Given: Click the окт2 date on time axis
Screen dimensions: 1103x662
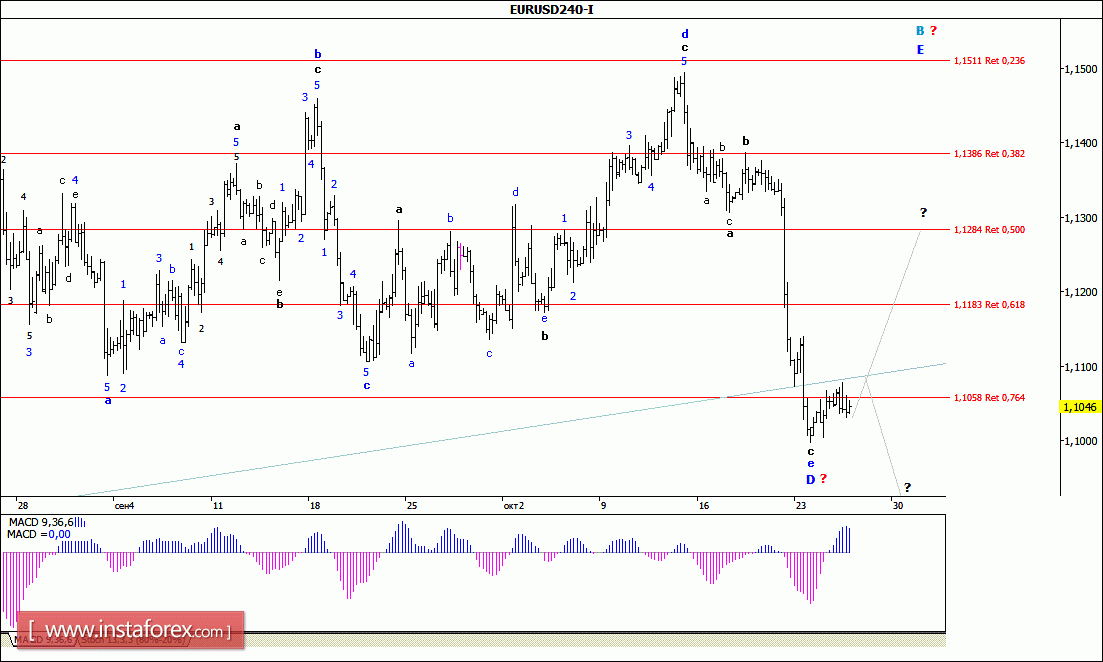Looking at the screenshot, I should tap(514, 506).
